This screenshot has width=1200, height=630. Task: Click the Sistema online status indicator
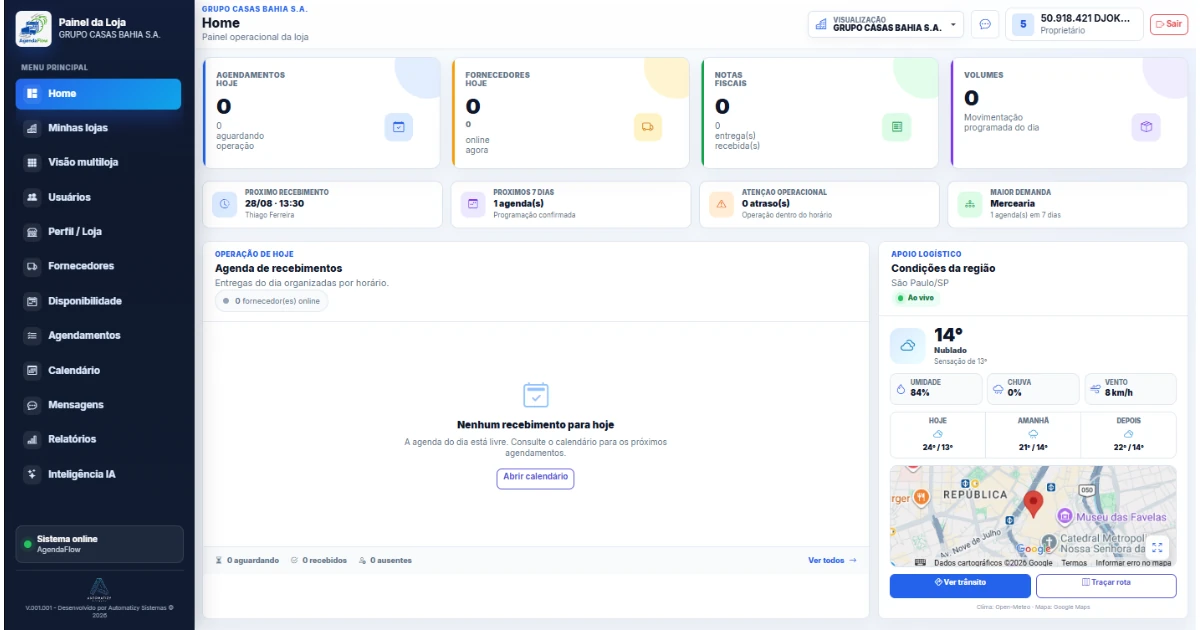coord(100,544)
